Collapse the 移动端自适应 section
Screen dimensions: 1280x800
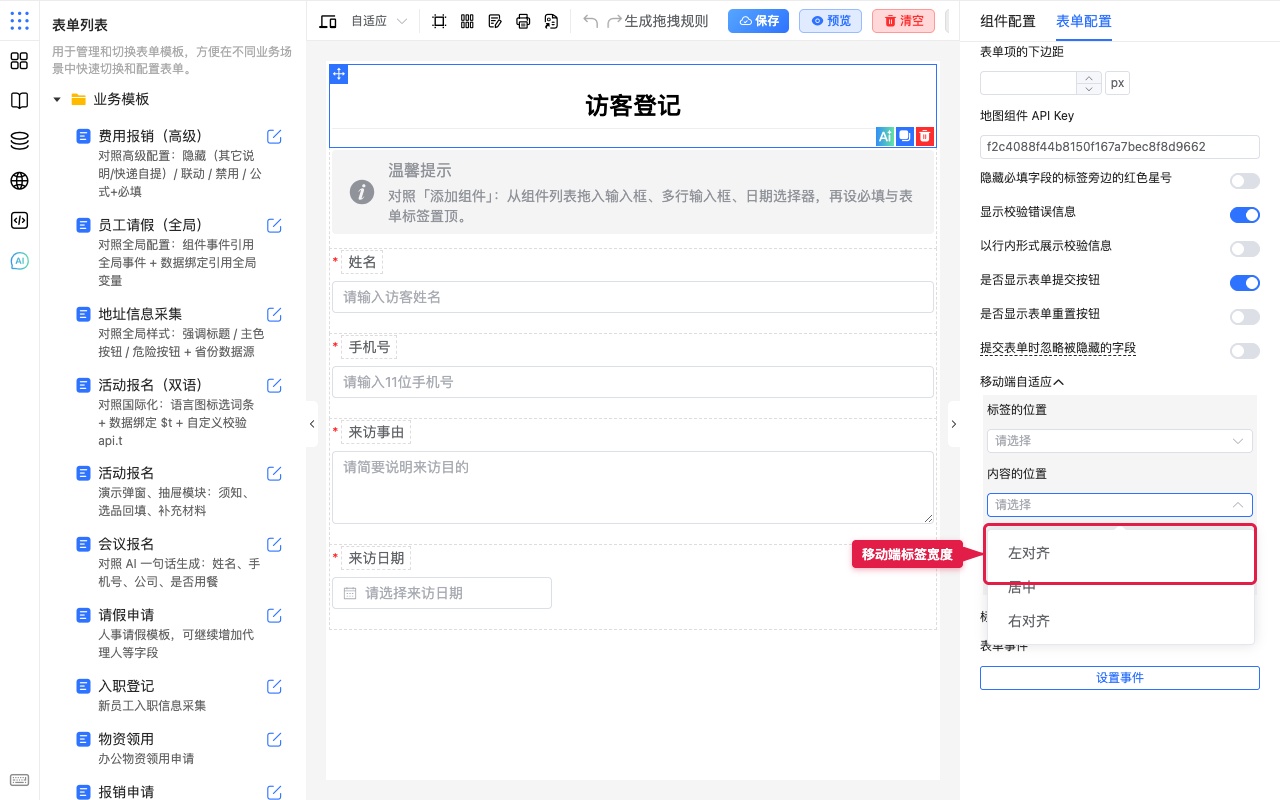click(x=1022, y=381)
